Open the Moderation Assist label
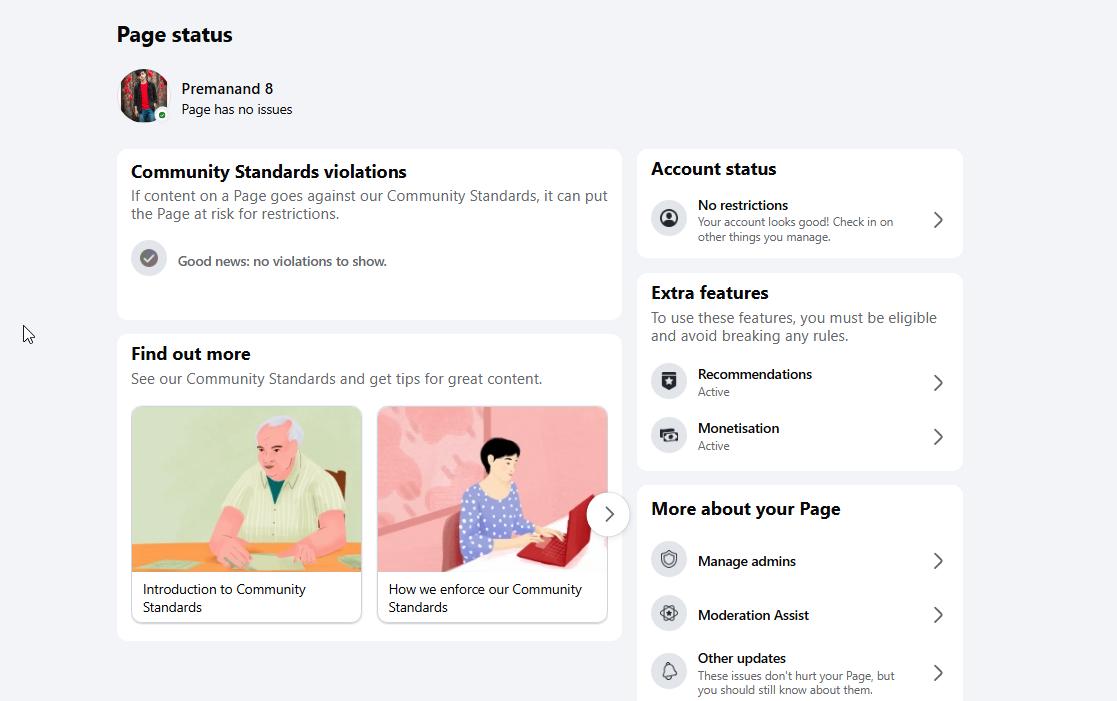This screenshot has width=1117, height=701. tap(753, 615)
